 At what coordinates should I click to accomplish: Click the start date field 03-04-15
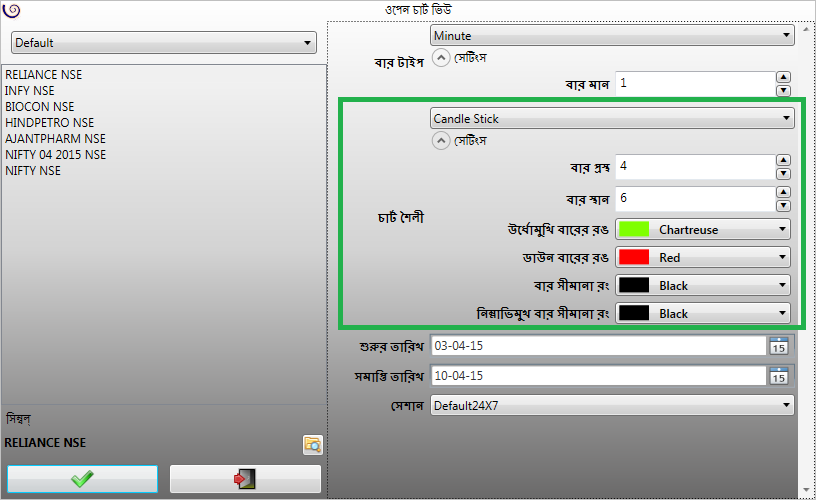pos(598,346)
